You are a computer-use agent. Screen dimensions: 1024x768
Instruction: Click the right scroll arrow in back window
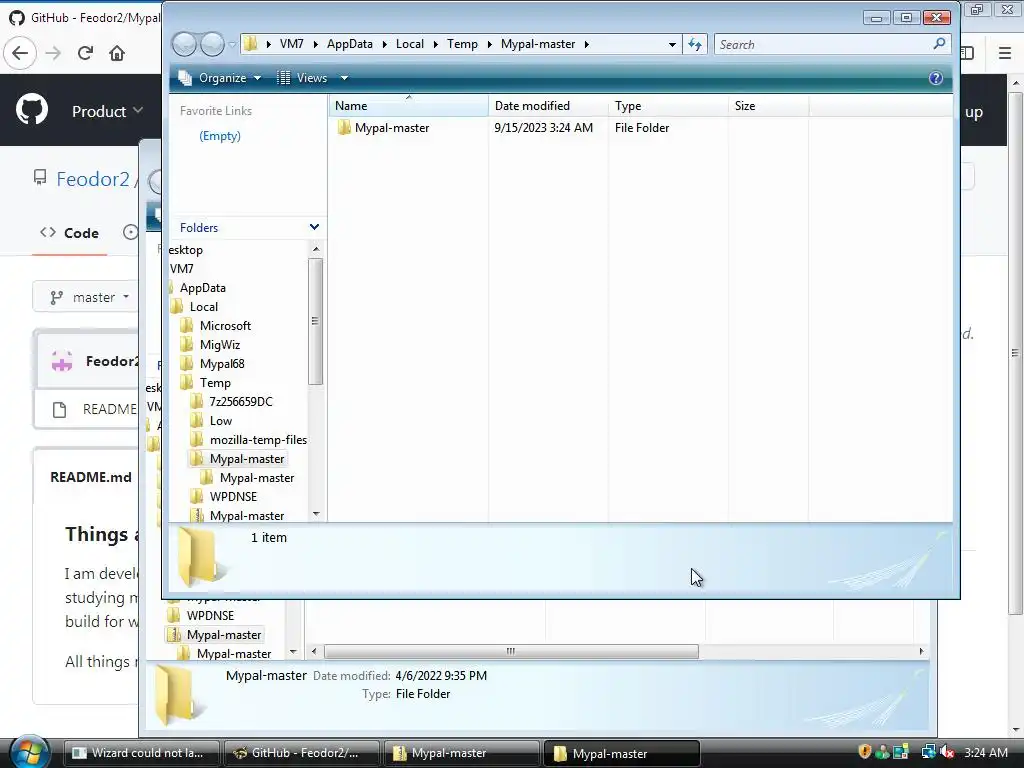click(921, 651)
